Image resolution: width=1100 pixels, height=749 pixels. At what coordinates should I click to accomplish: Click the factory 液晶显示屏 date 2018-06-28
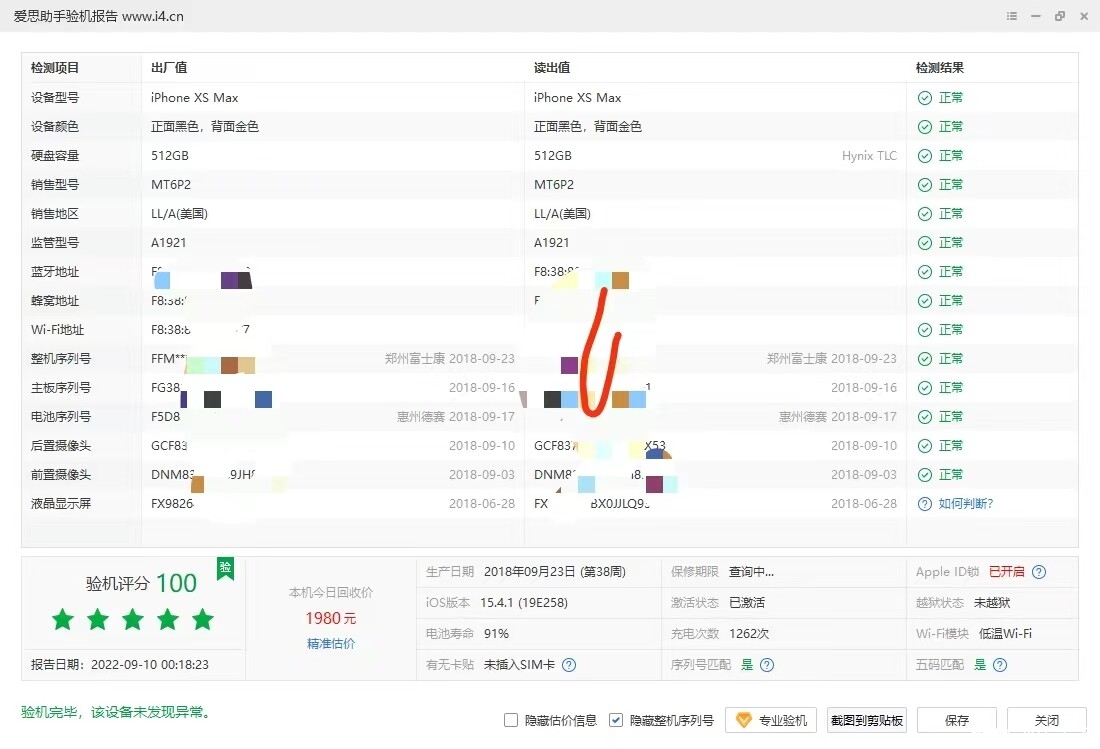point(482,504)
